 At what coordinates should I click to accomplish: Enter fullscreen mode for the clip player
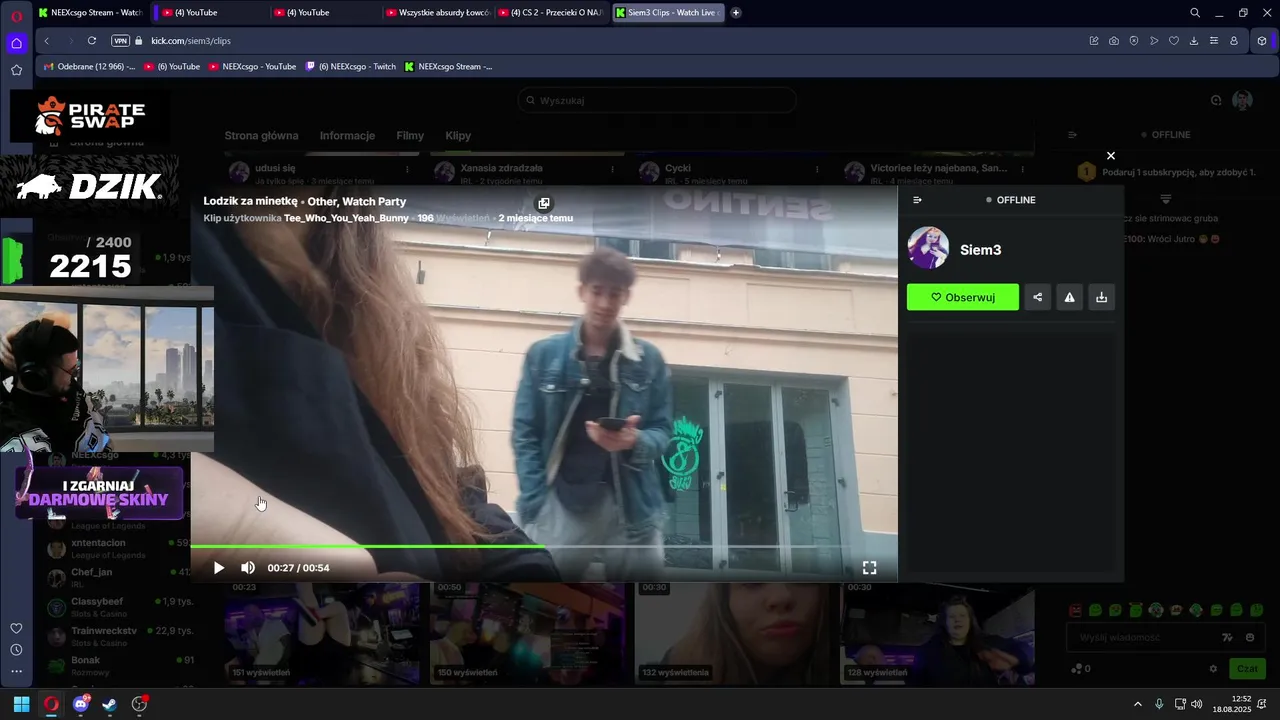[x=870, y=568]
